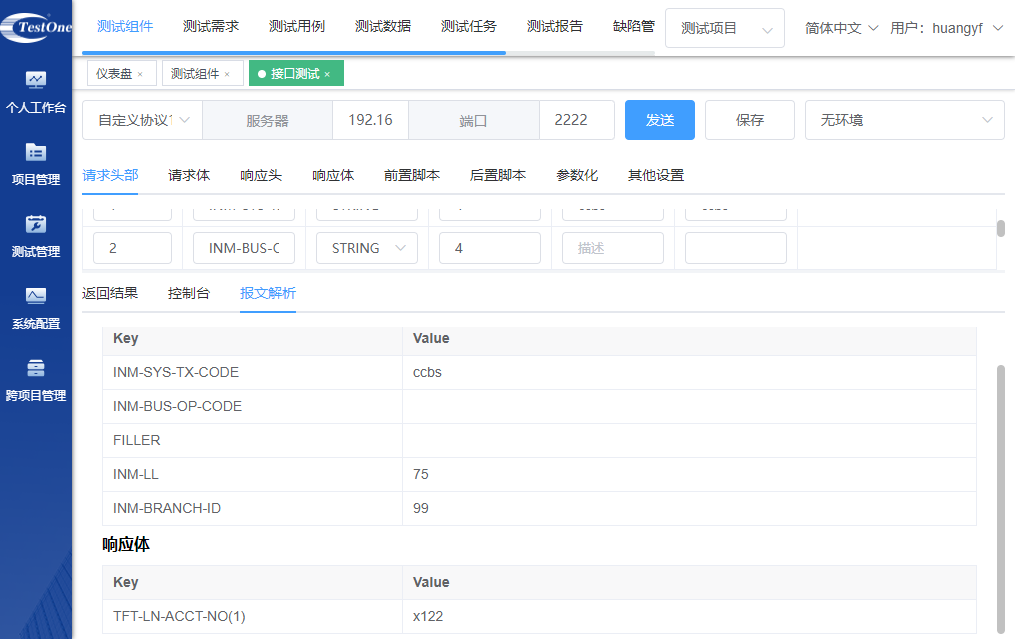Open the 测试管理 sidebar icon
Viewport: 1015px width, 639px height.
tap(36, 224)
